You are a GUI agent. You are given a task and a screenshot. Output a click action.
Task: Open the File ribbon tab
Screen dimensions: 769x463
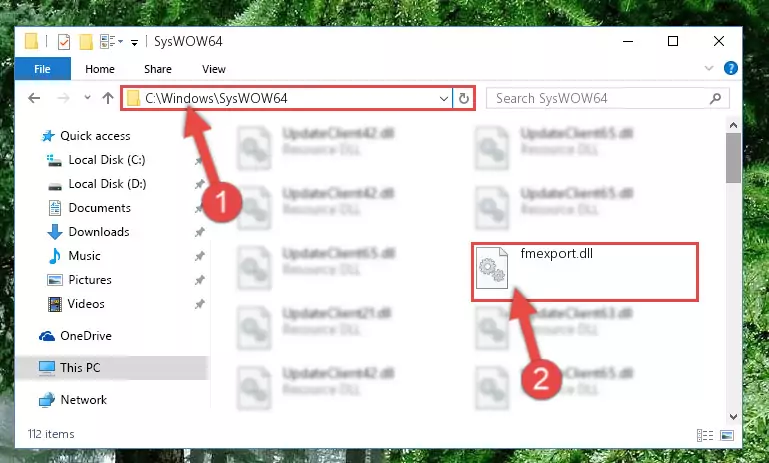tap(42, 69)
